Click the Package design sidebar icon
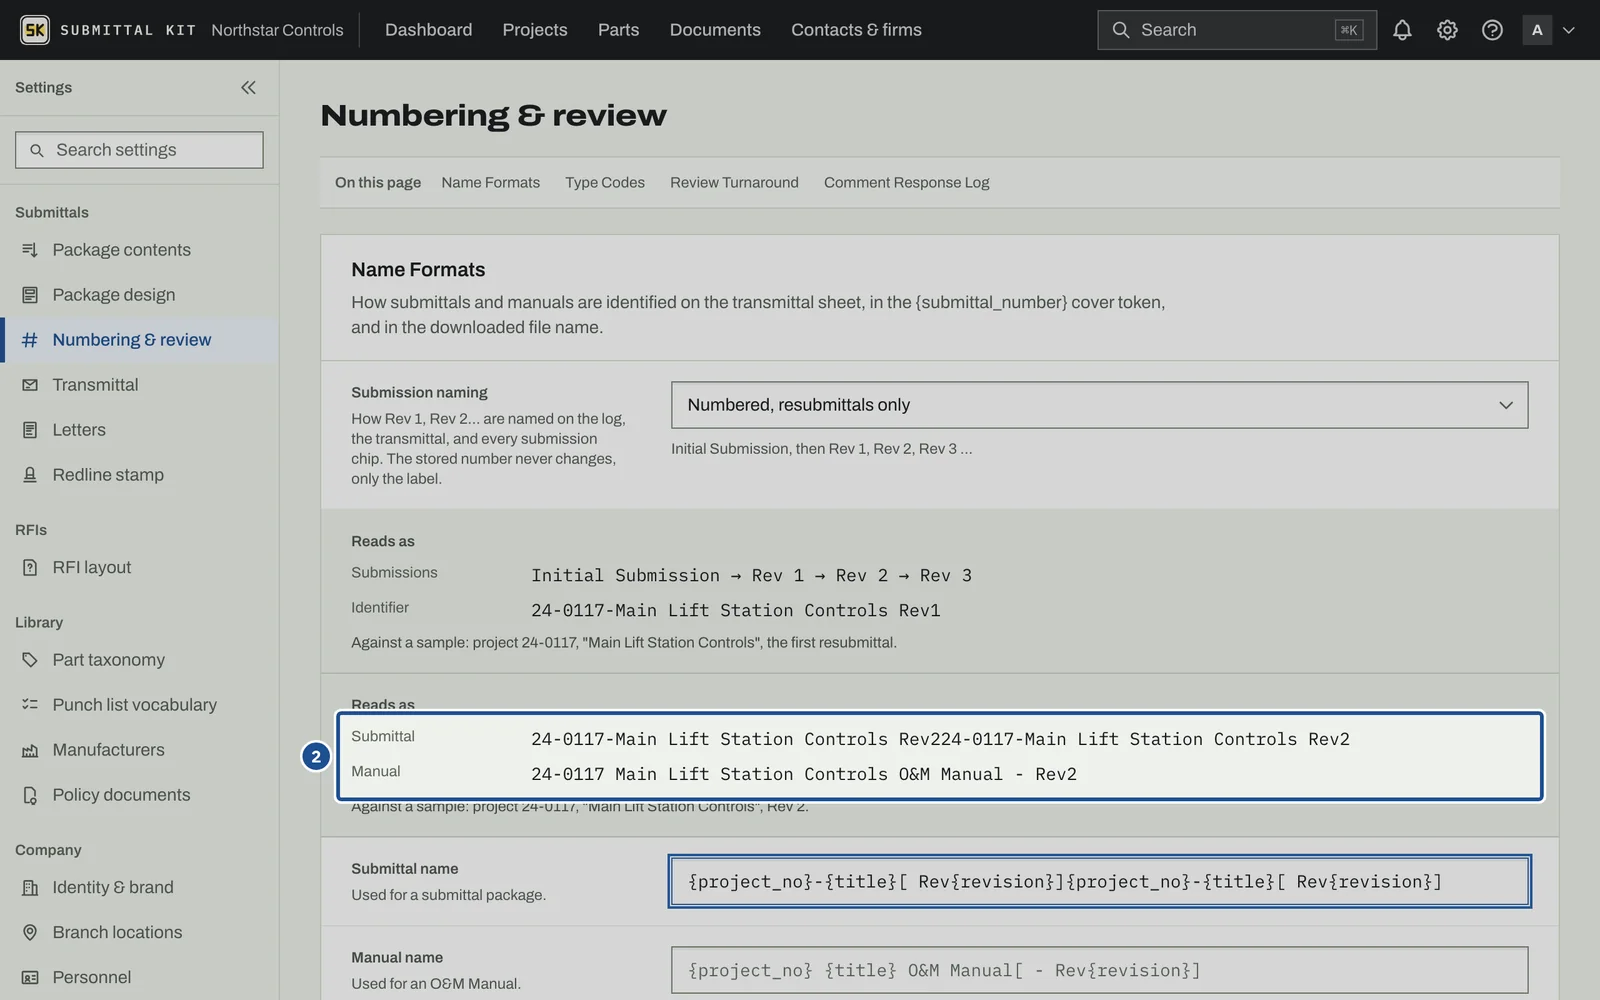The width and height of the screenshot is (1600, 1000). 30,295
